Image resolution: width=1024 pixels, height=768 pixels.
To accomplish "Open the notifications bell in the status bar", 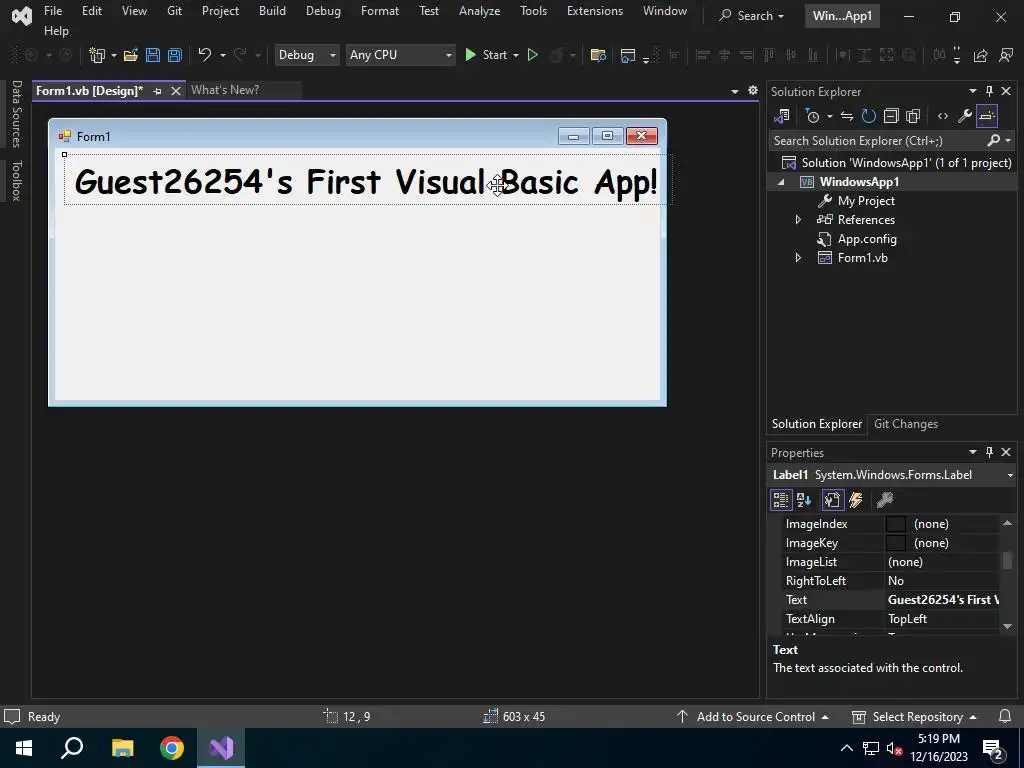I will [x=1005, y=716].
